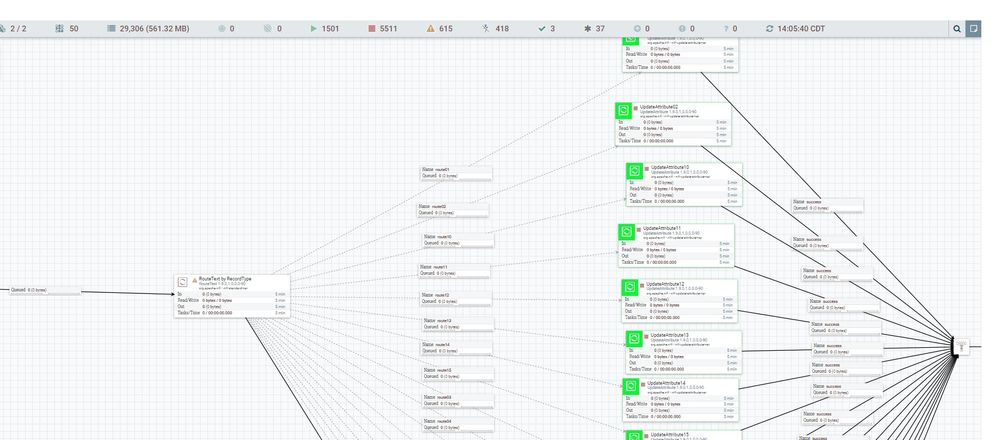The height and width of the screenshot is (440, 998).
Task: Click the stopped red square on UpdateAttribute13
Action: 646,336
